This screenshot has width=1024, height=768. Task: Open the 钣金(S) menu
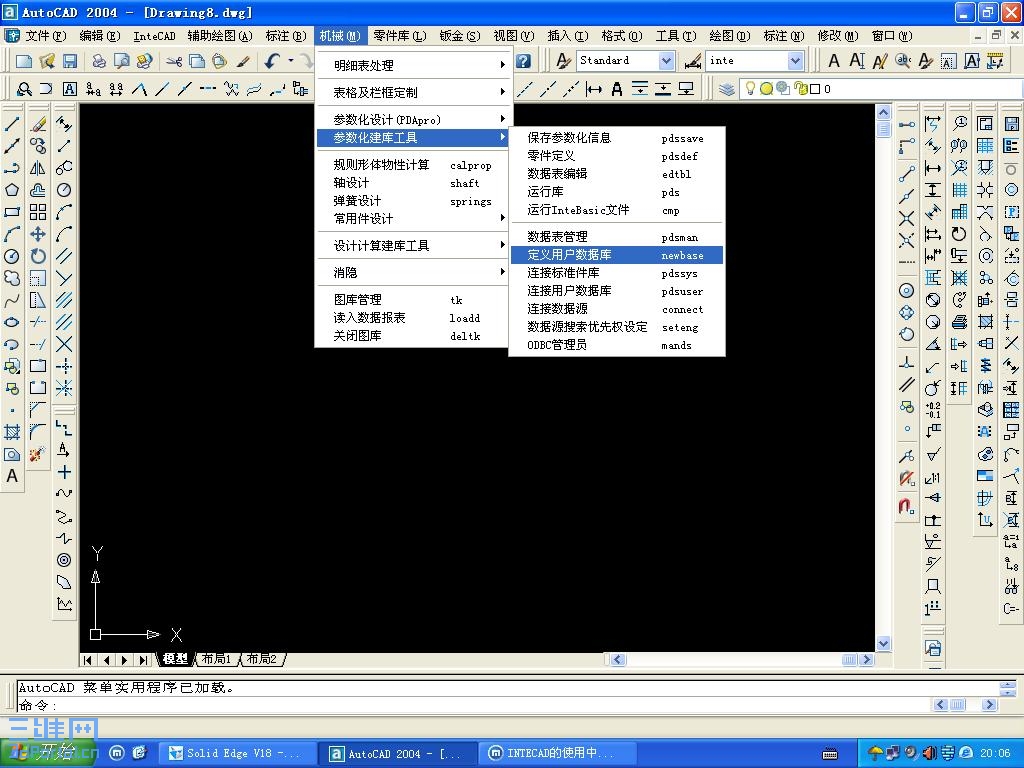click(460, 36)
